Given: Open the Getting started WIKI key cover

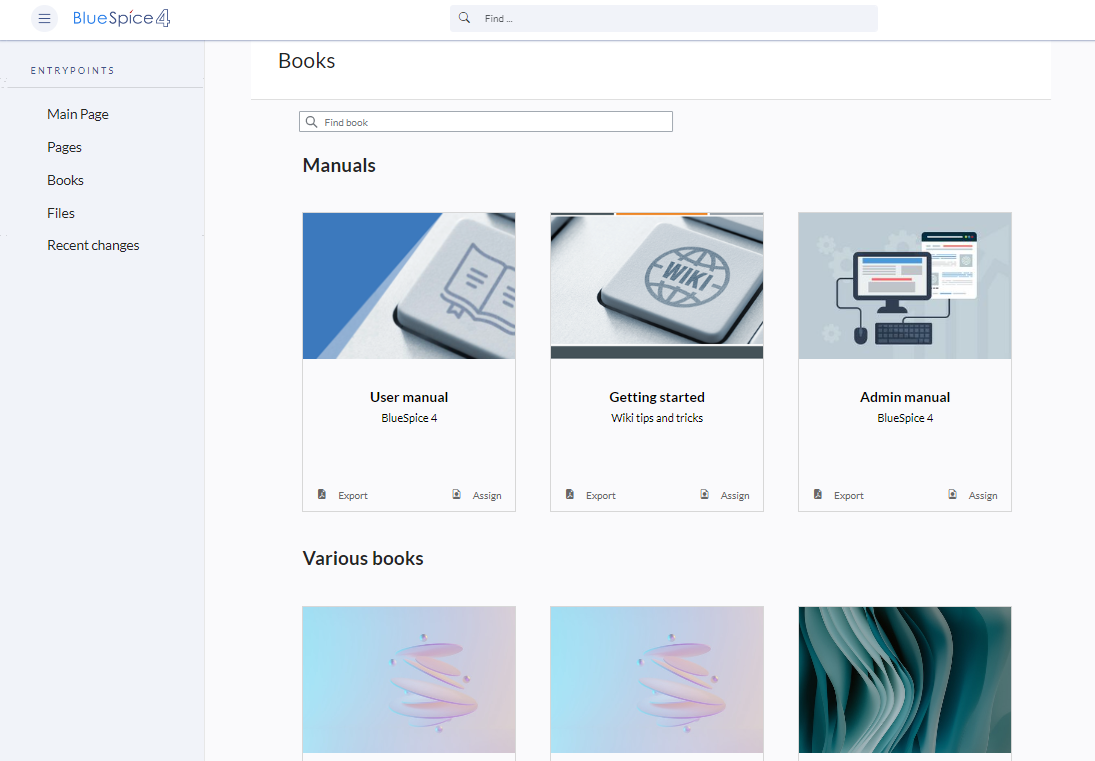Looking at the screenshot, I should coord(657,286).
